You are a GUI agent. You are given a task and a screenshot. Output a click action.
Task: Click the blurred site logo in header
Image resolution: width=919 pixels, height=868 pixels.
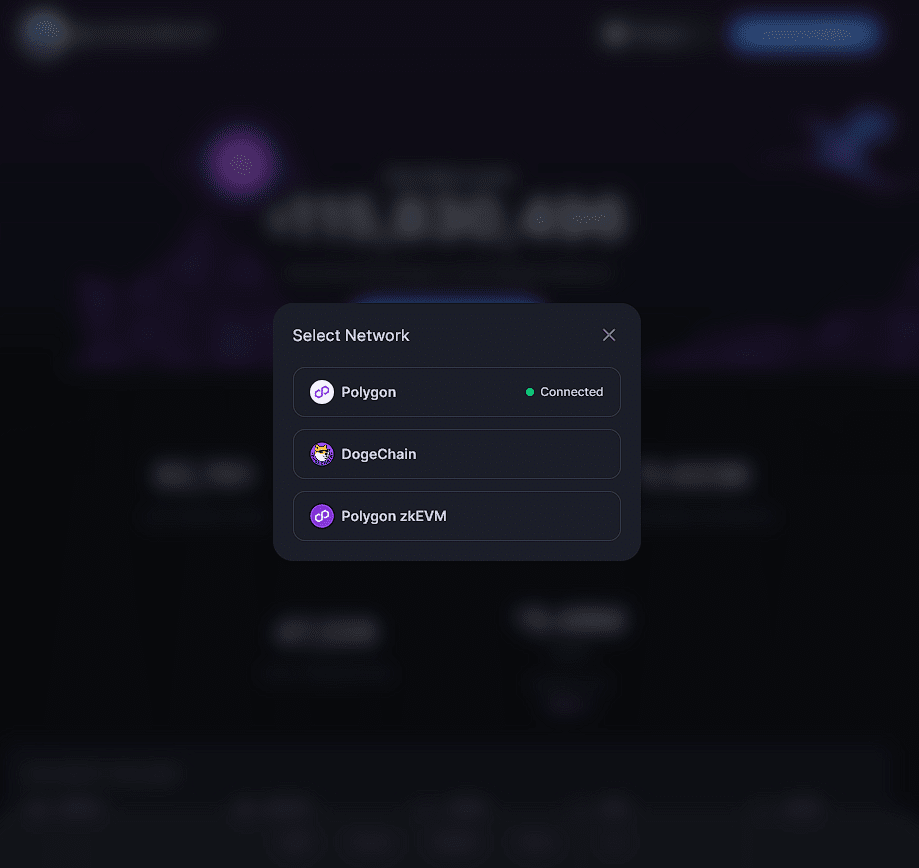pos(46,29)
